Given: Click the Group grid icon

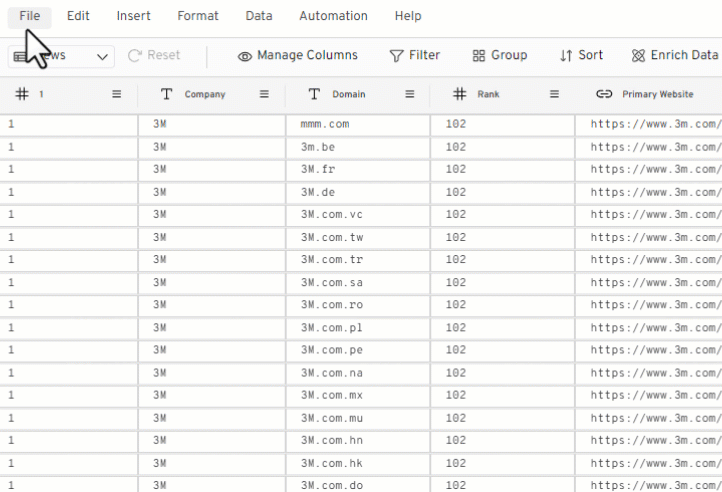Looking at the screenshot, I should [479, 56].
